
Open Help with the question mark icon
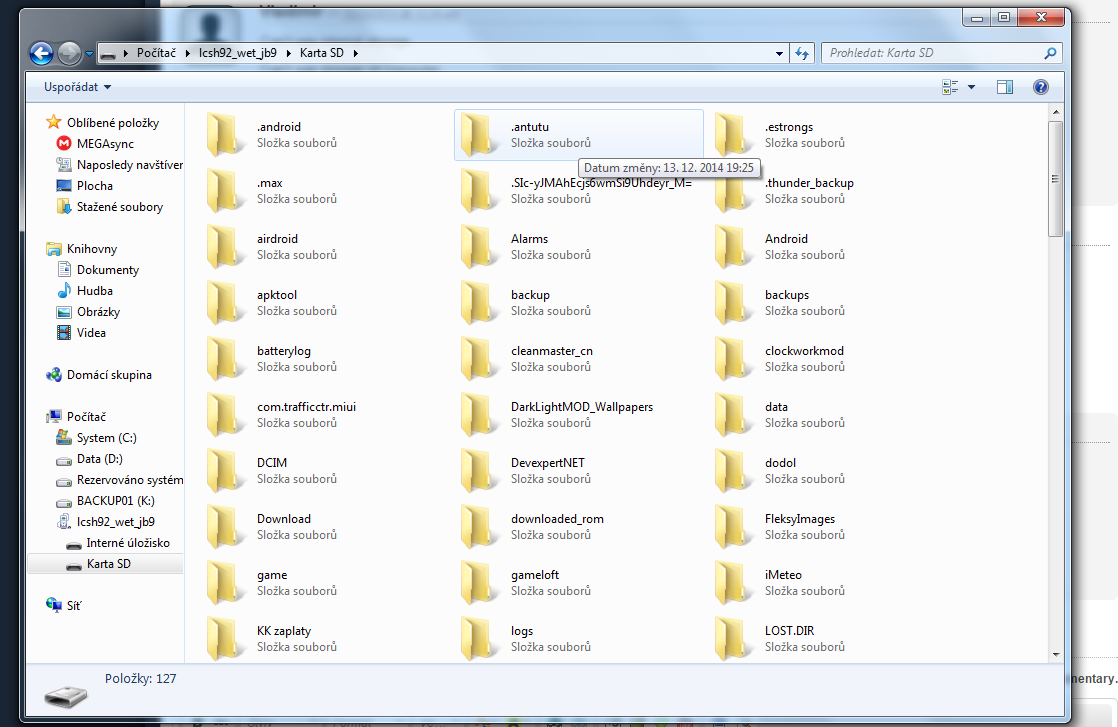[x=1041, y=87]
